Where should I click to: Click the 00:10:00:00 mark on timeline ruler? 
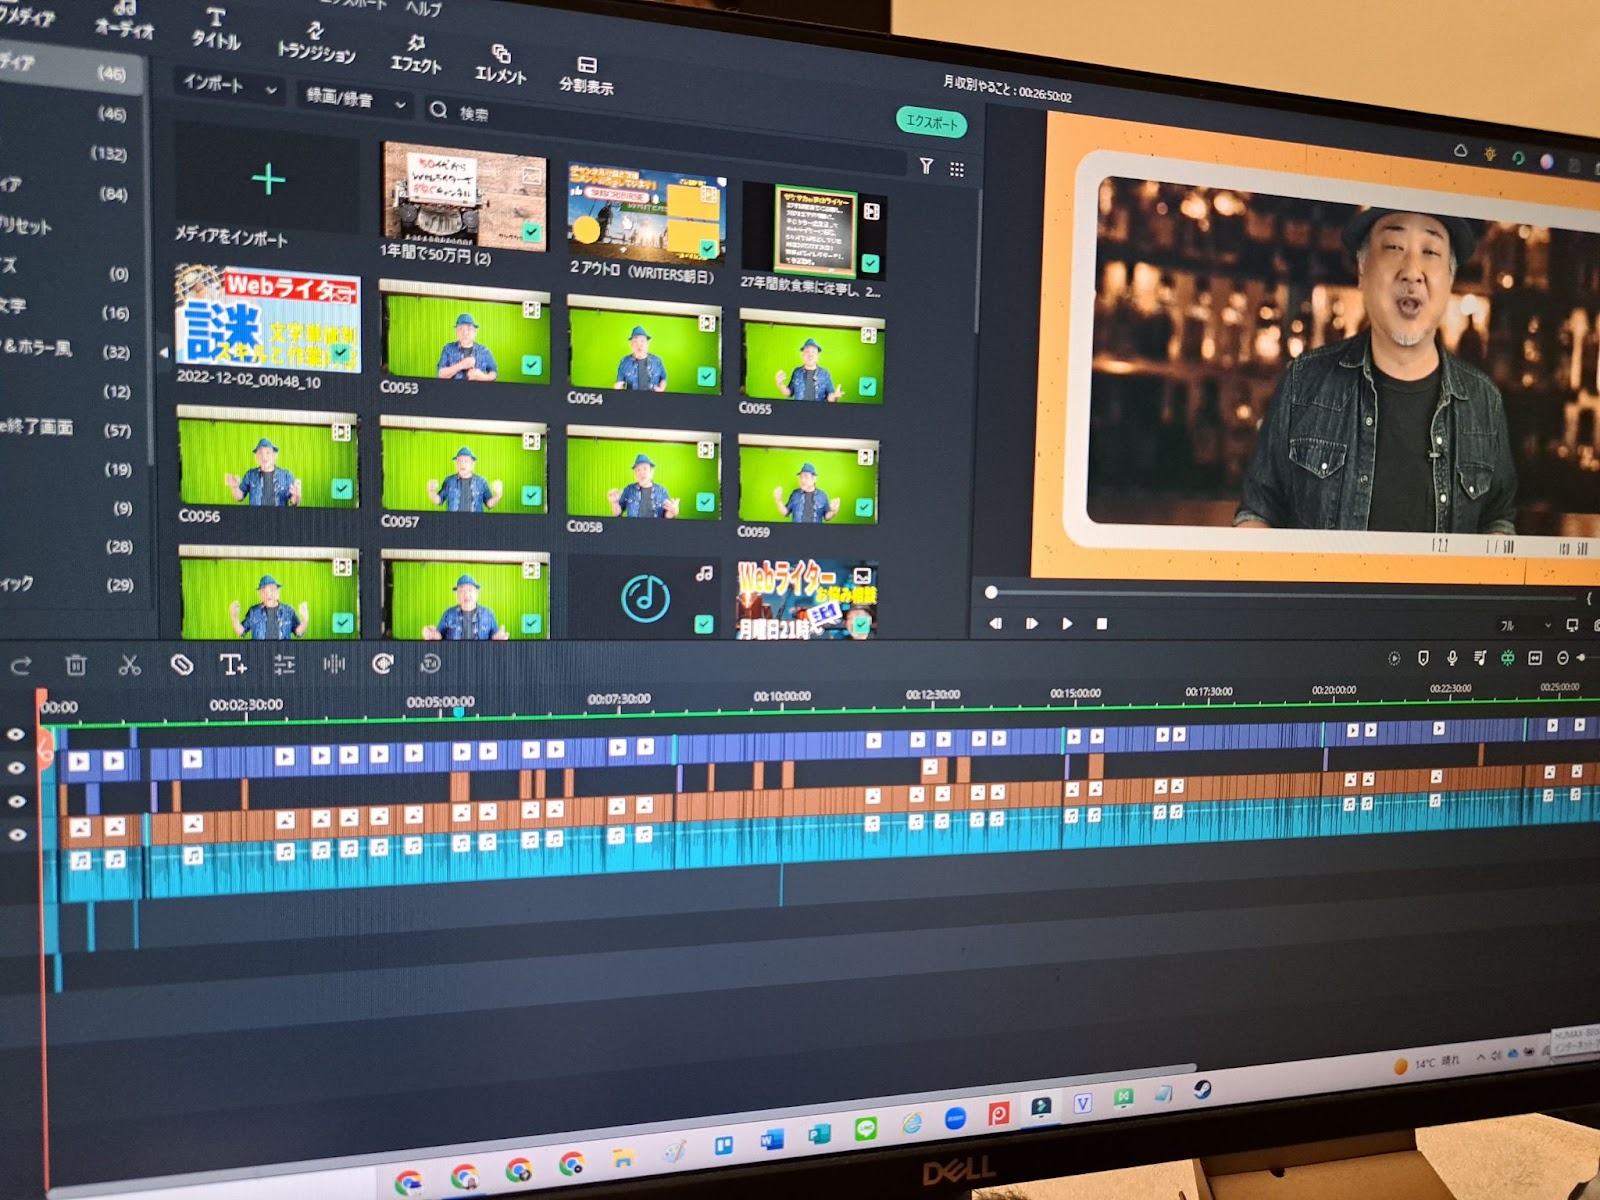click(782, 696)
